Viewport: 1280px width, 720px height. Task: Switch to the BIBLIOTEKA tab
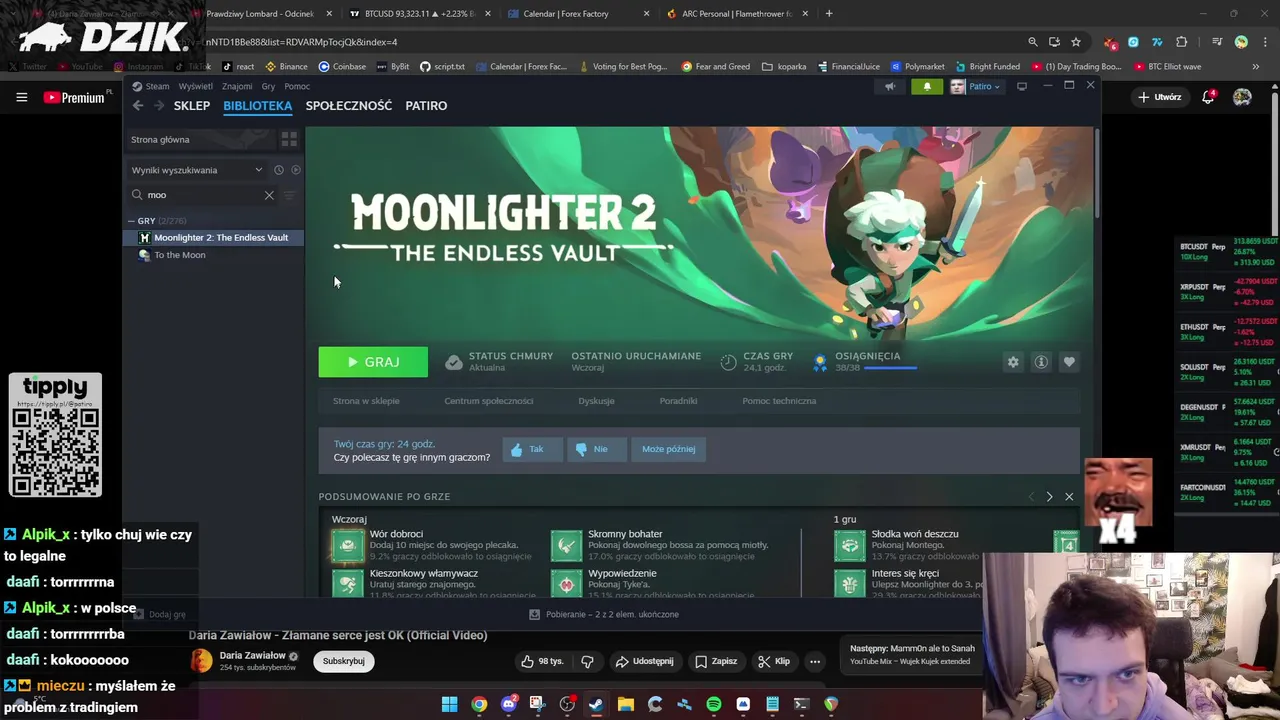(x=258, y=106)
